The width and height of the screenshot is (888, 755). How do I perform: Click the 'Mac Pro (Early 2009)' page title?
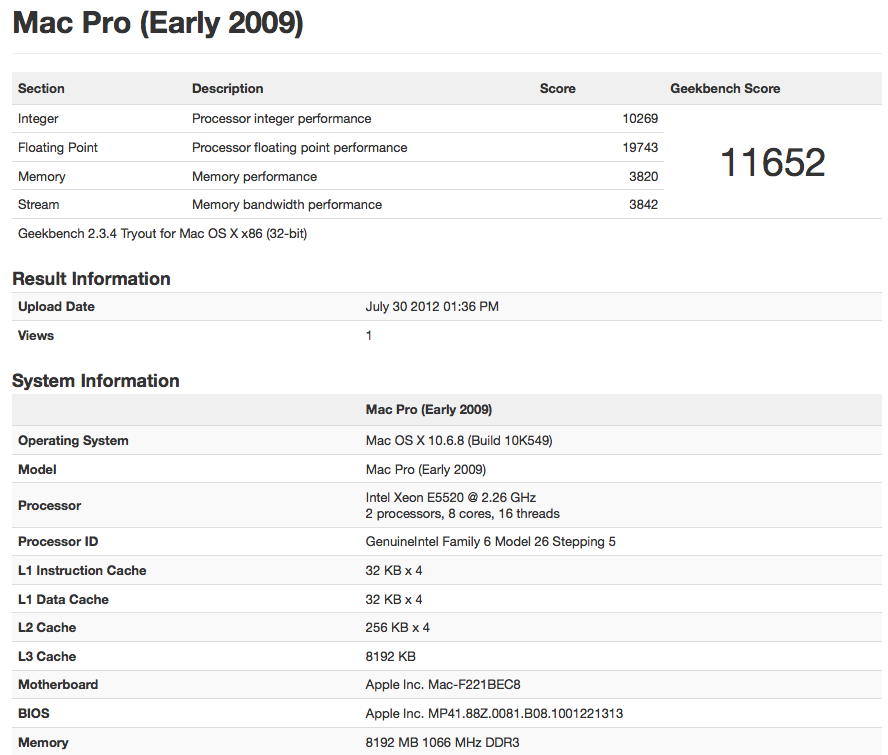click(158, 24)
